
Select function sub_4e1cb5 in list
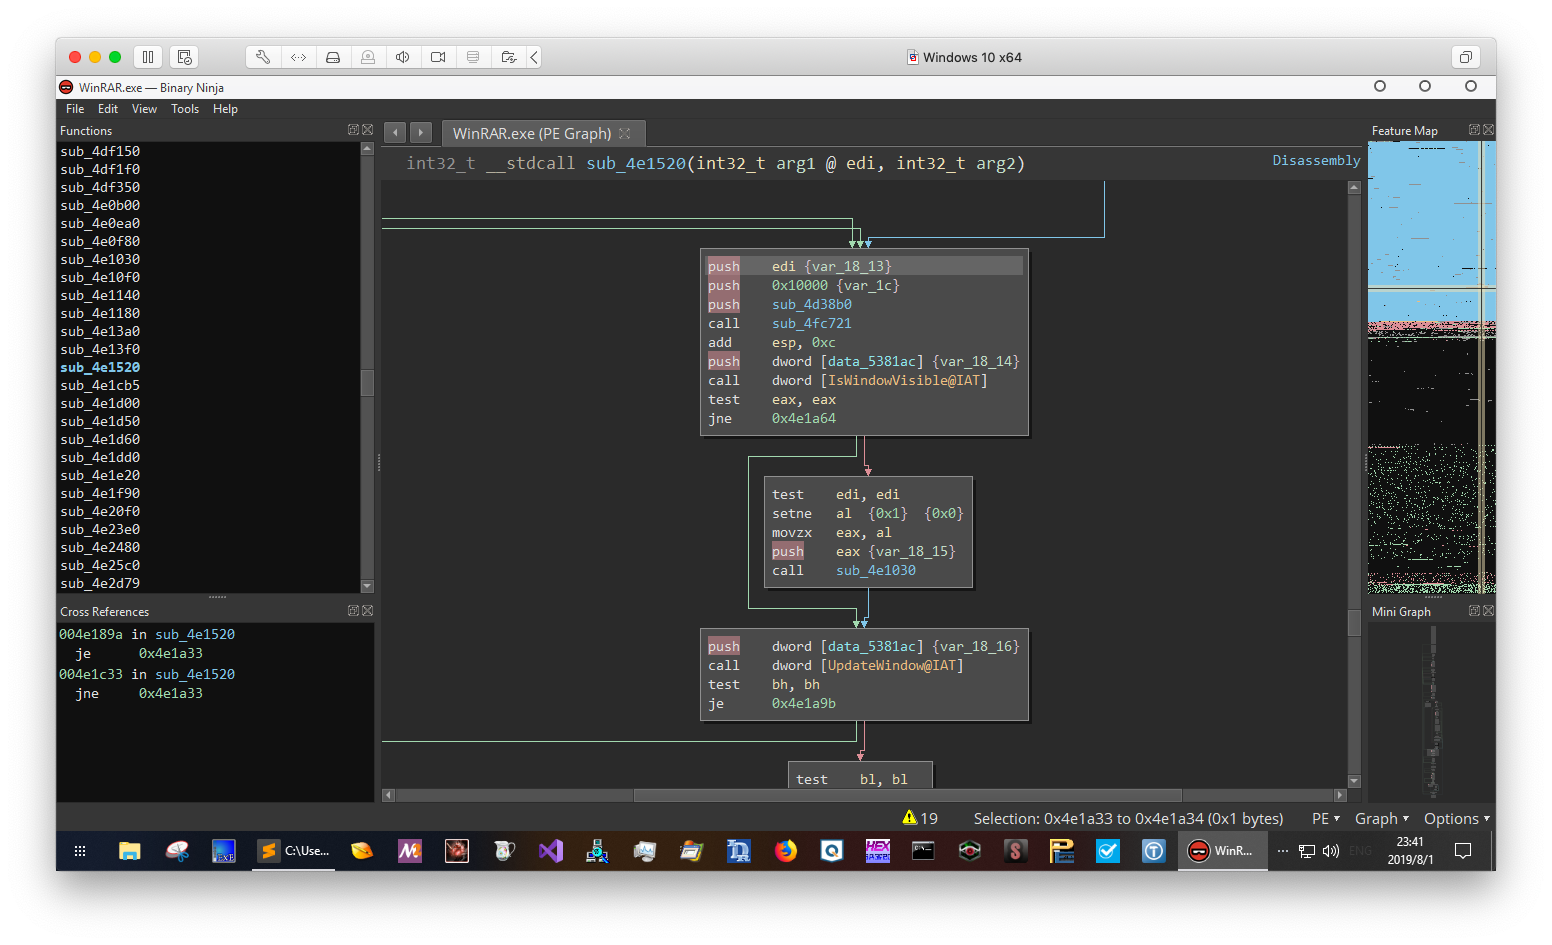[100, 385]
